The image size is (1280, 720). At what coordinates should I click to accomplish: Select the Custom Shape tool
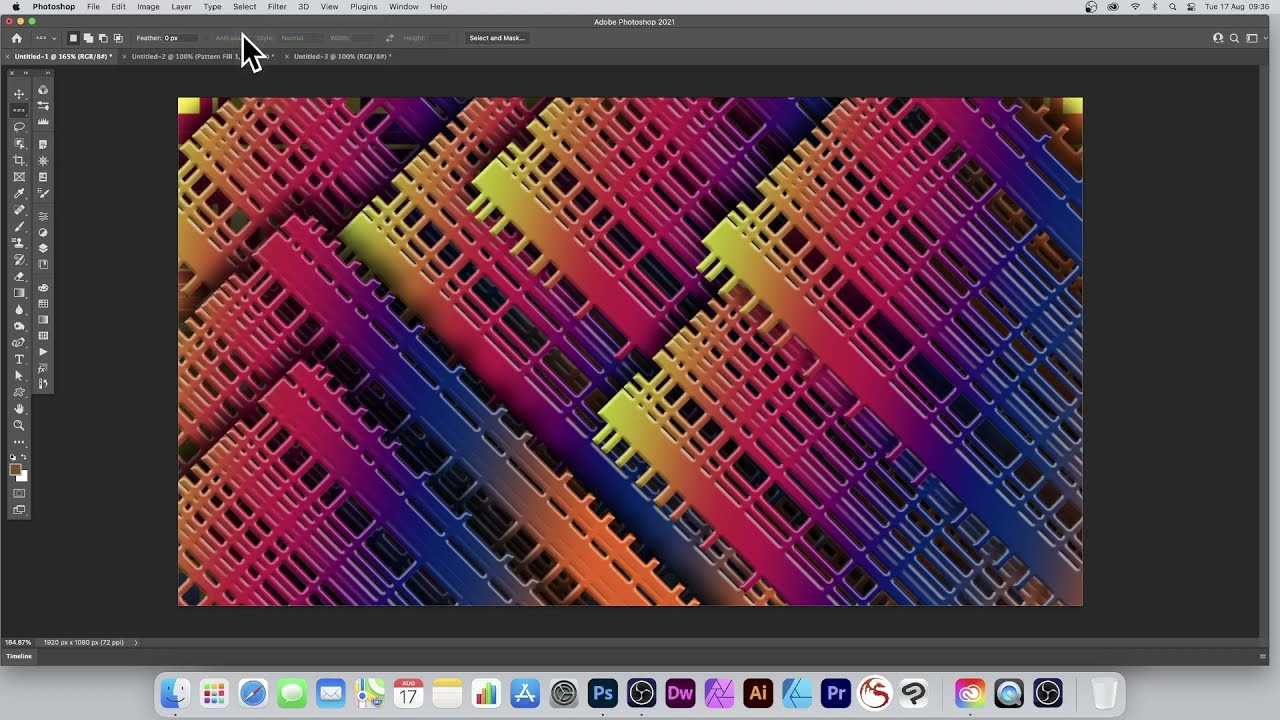coord(19,392)
